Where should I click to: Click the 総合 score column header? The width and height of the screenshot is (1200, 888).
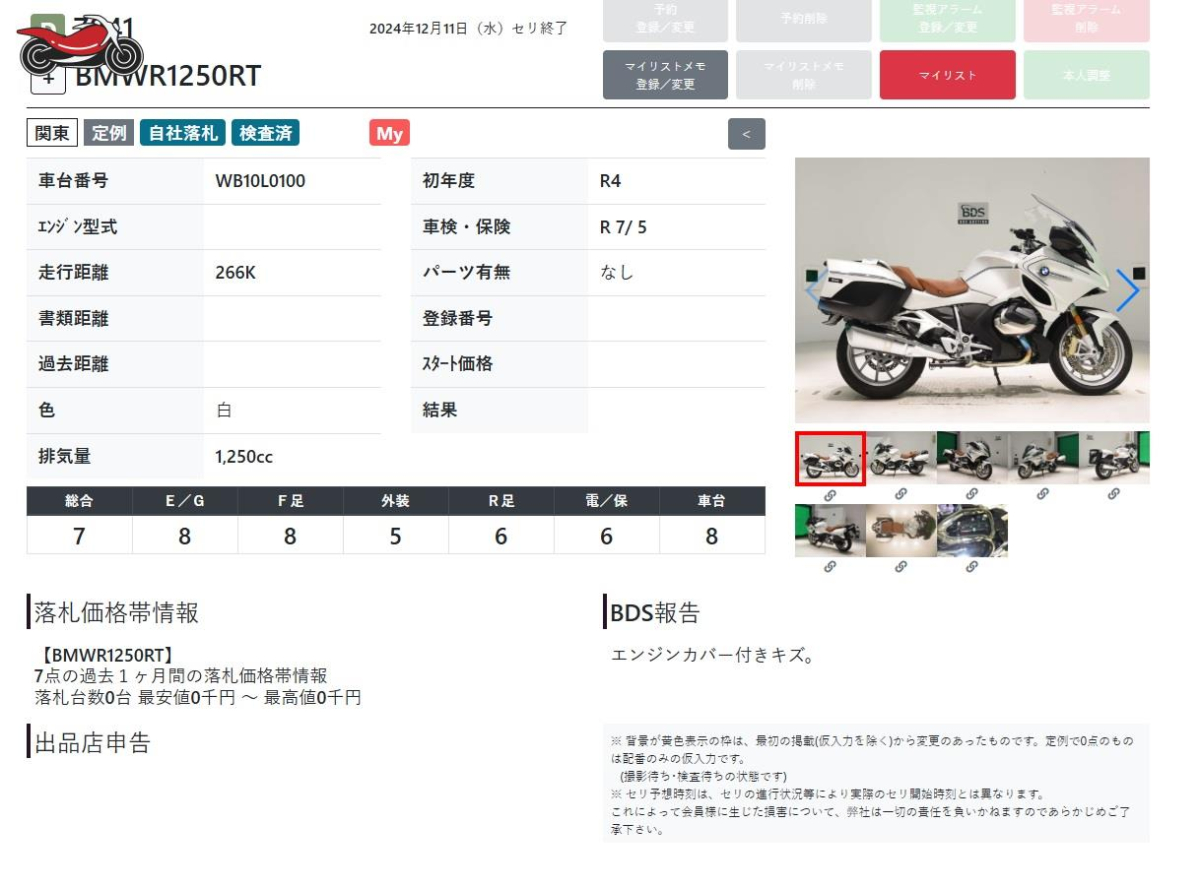tap(79, 501)
